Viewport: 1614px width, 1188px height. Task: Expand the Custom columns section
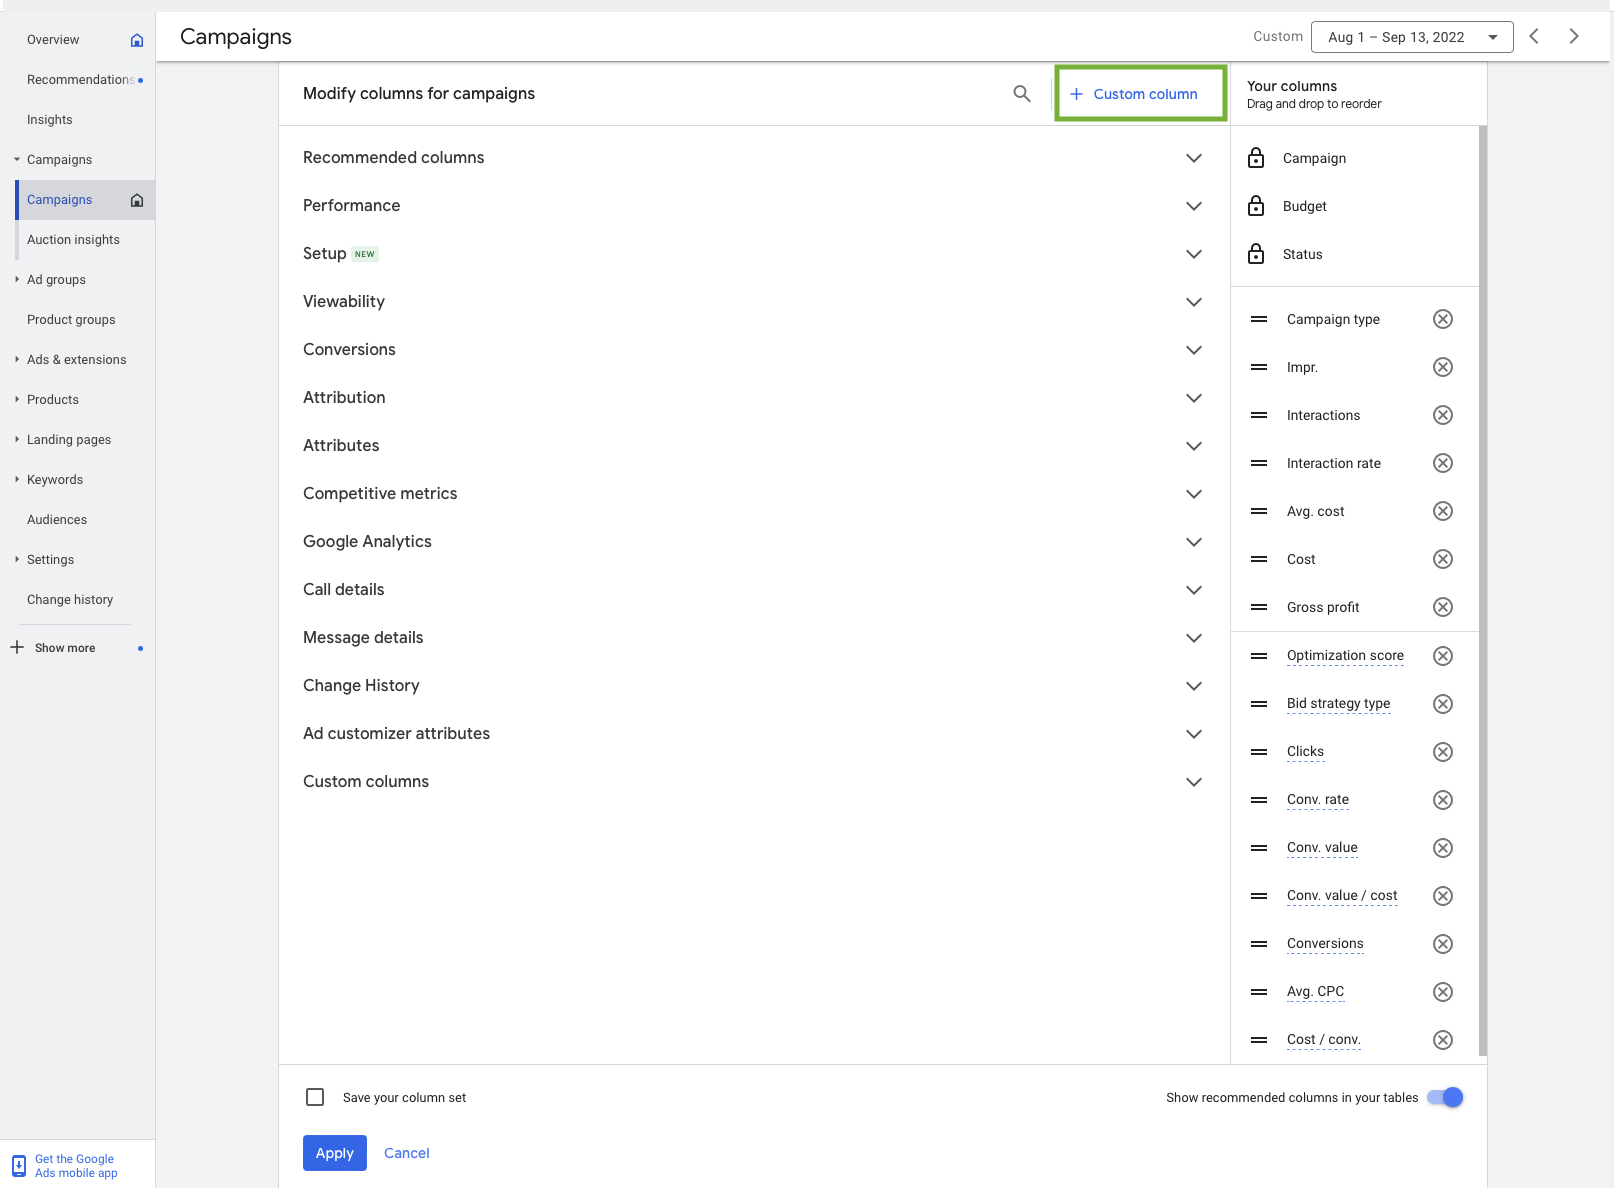click(x=1193, y=781)
